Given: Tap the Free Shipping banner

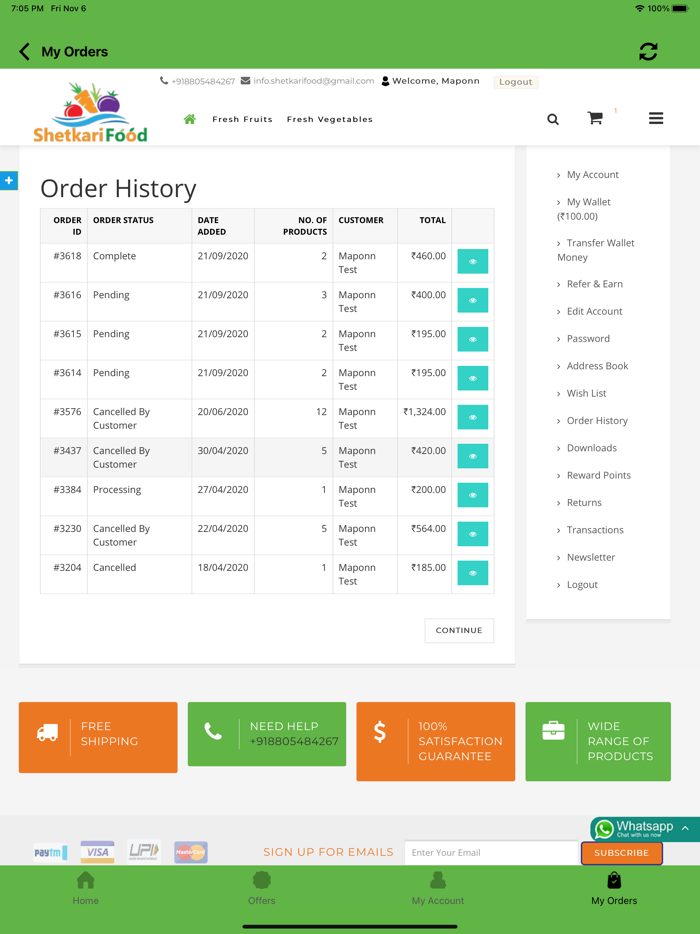Looking at the screenshot, I should tap(98, 737).
